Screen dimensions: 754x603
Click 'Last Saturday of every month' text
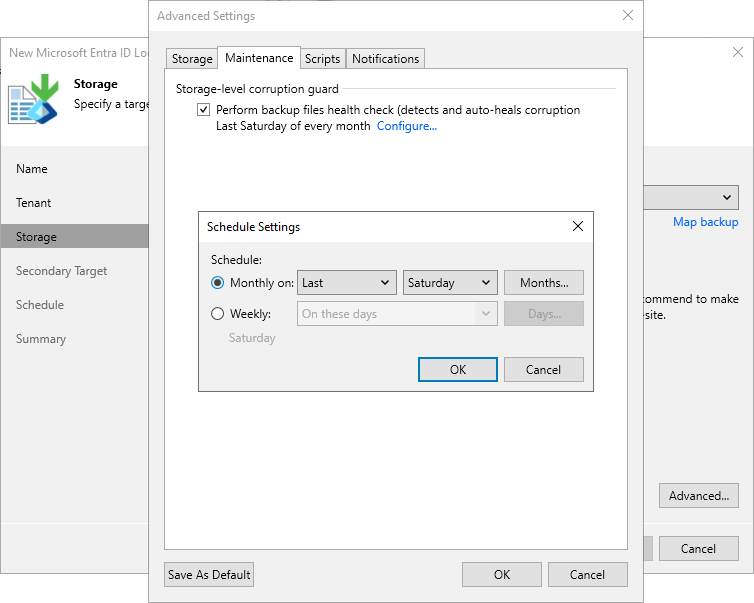293,126
